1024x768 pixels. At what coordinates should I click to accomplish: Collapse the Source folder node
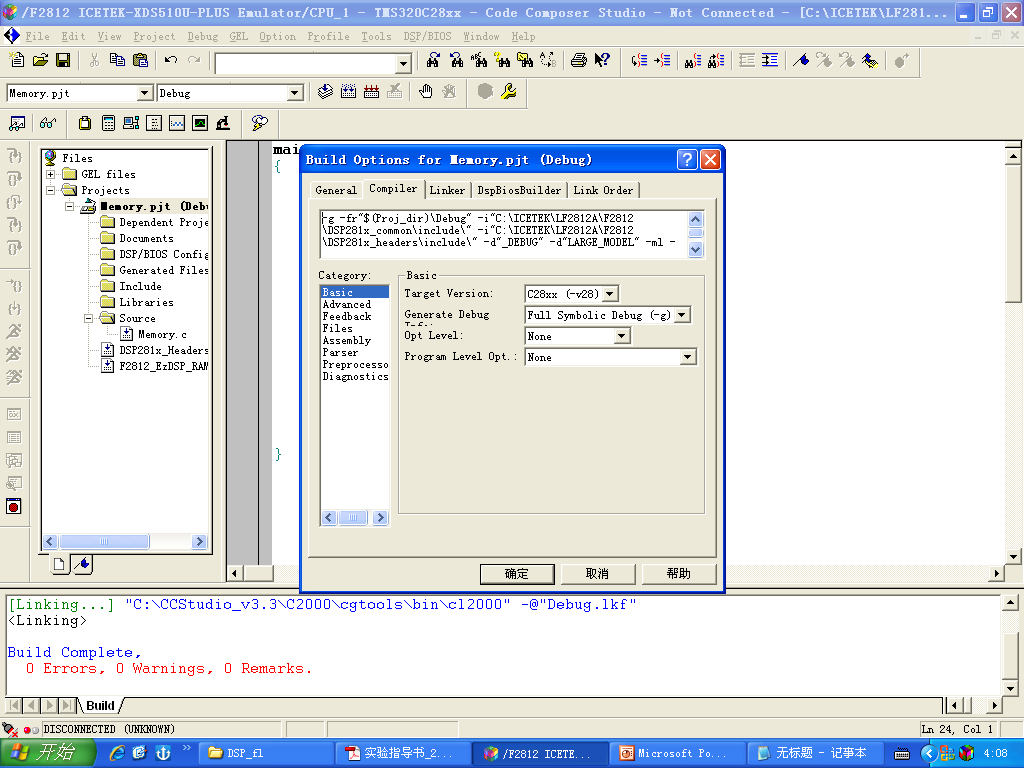click(x=89, y=319)
